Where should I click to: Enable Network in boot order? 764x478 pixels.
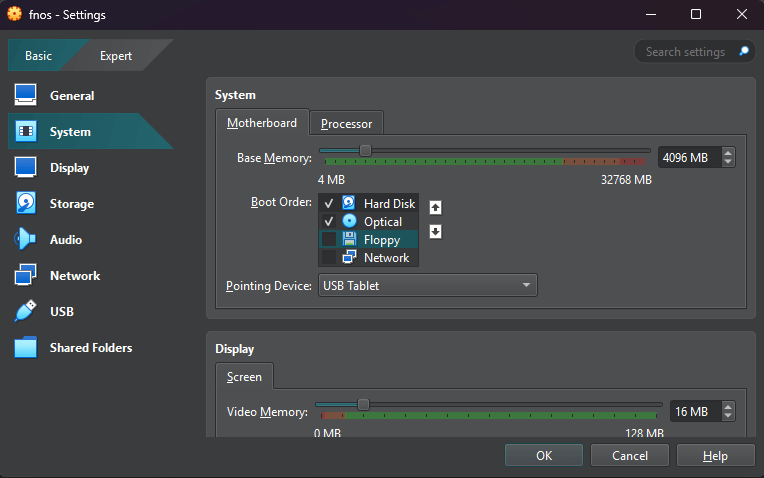329,258
